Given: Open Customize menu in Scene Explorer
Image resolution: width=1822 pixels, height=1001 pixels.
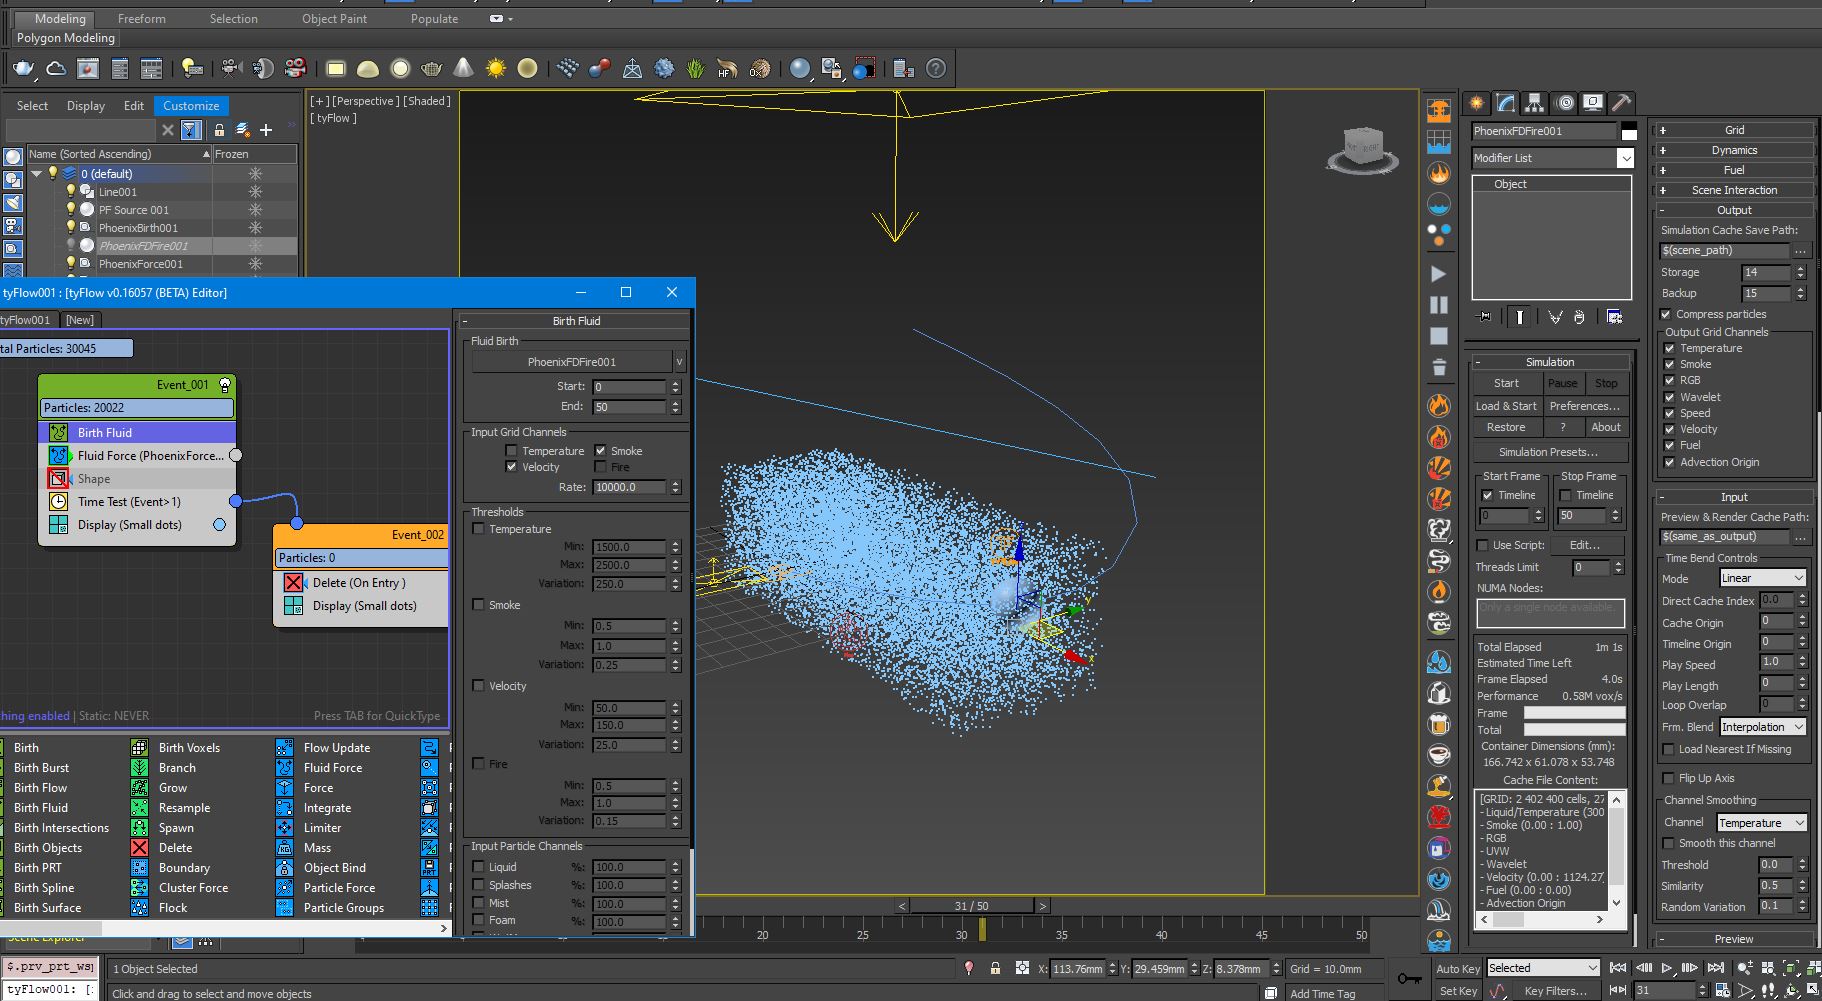Looking at the screenshot, I should coord(191,106).
